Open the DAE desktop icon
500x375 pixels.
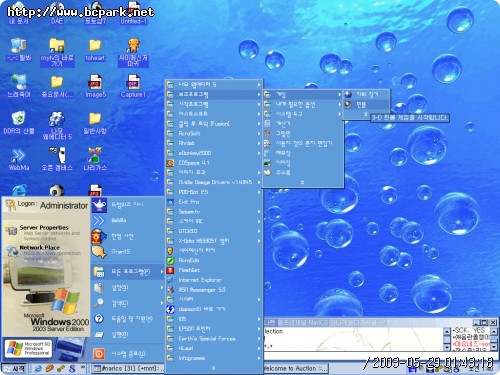[57, 13]
